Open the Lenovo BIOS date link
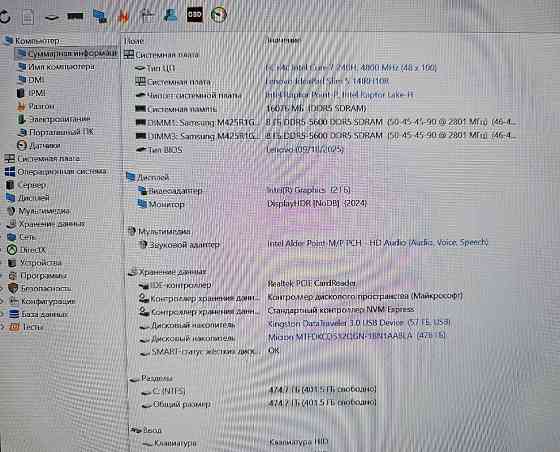Screen dimensions: 560x452 (x=305, y=149)
